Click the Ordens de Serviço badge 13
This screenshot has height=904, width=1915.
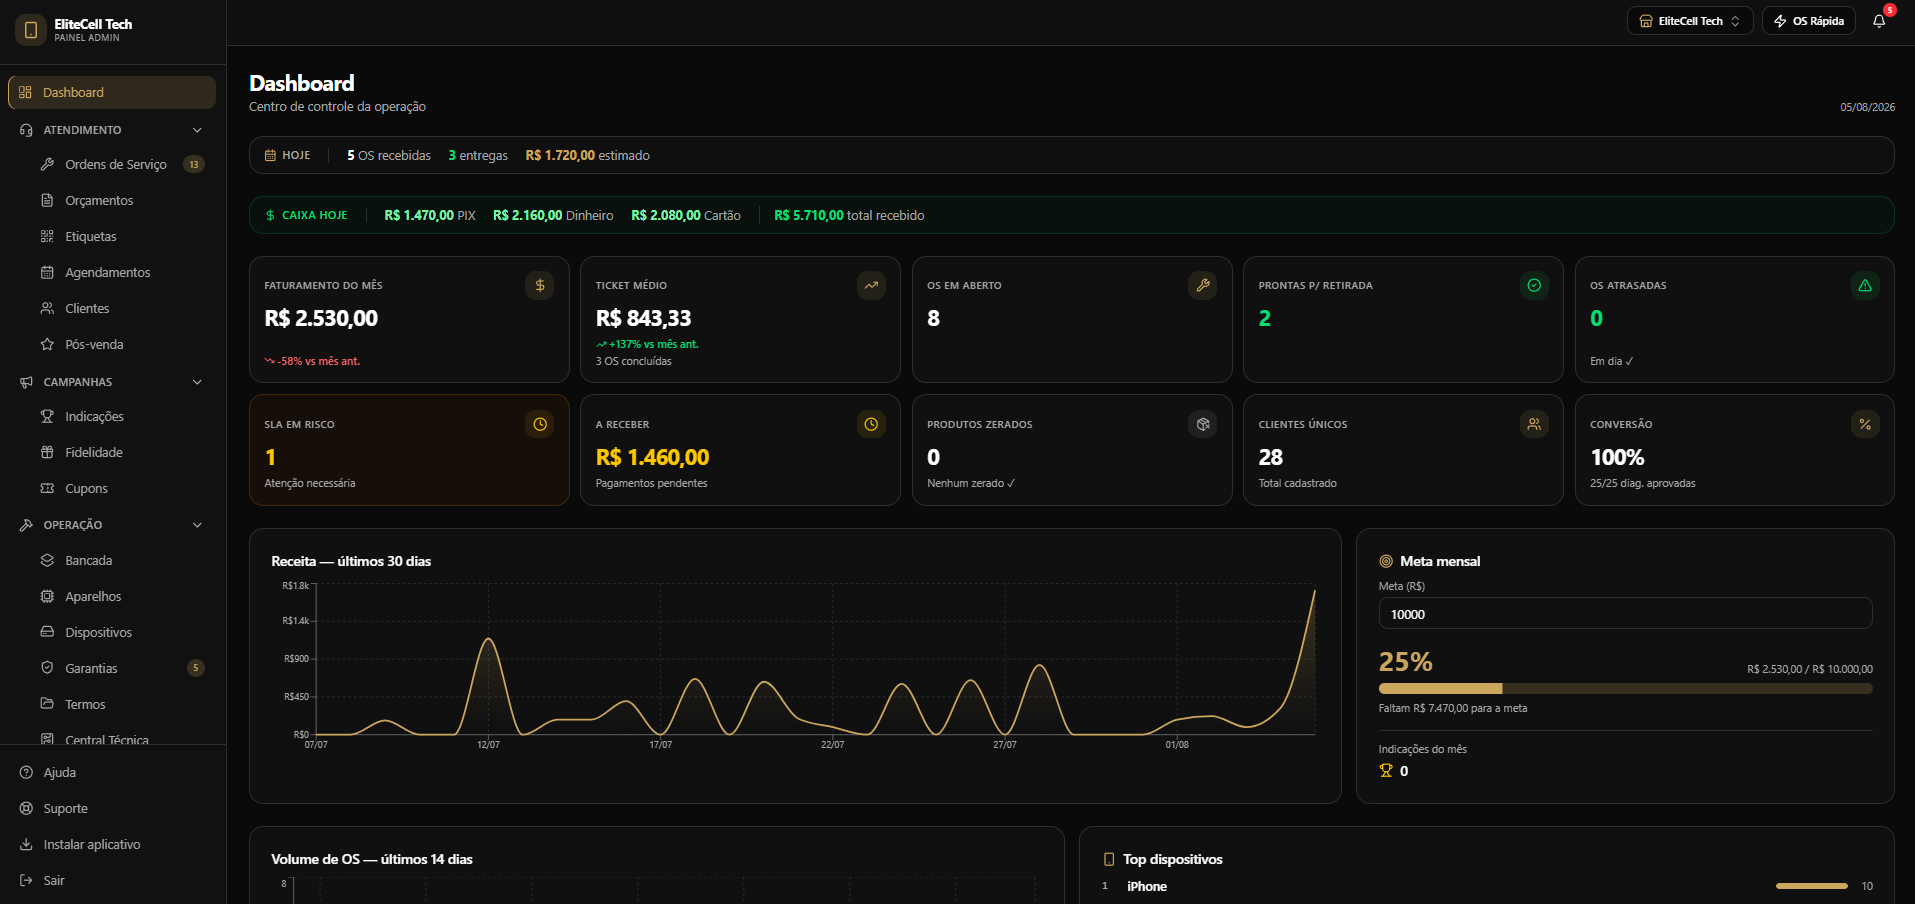[194, 164]
